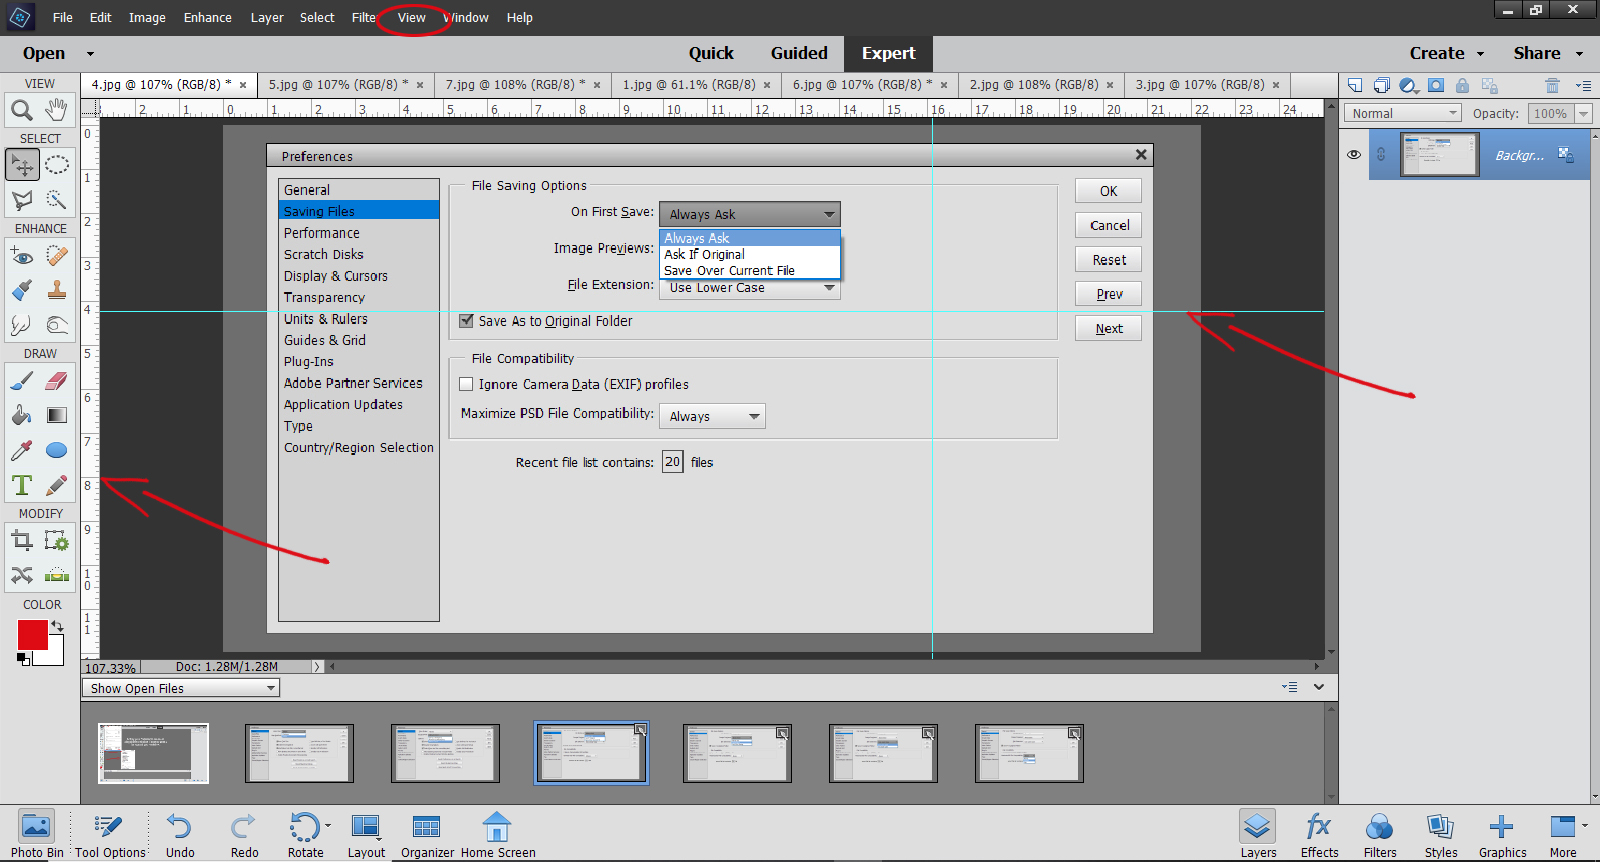Click the red foreground color swatch

coord(32,635)
